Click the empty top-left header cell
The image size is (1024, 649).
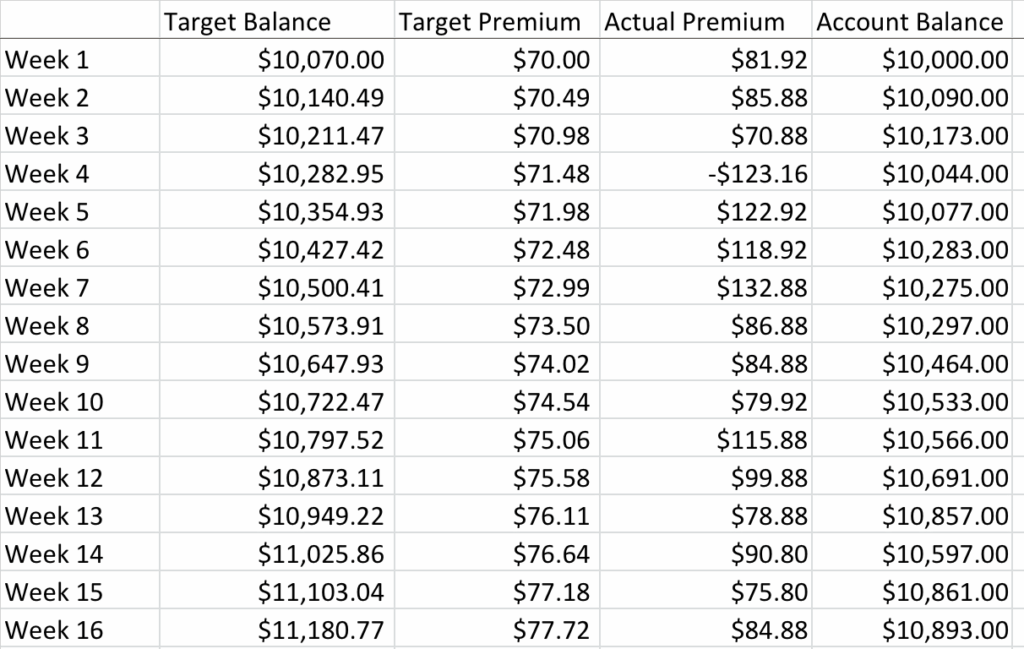coord(79,21)
